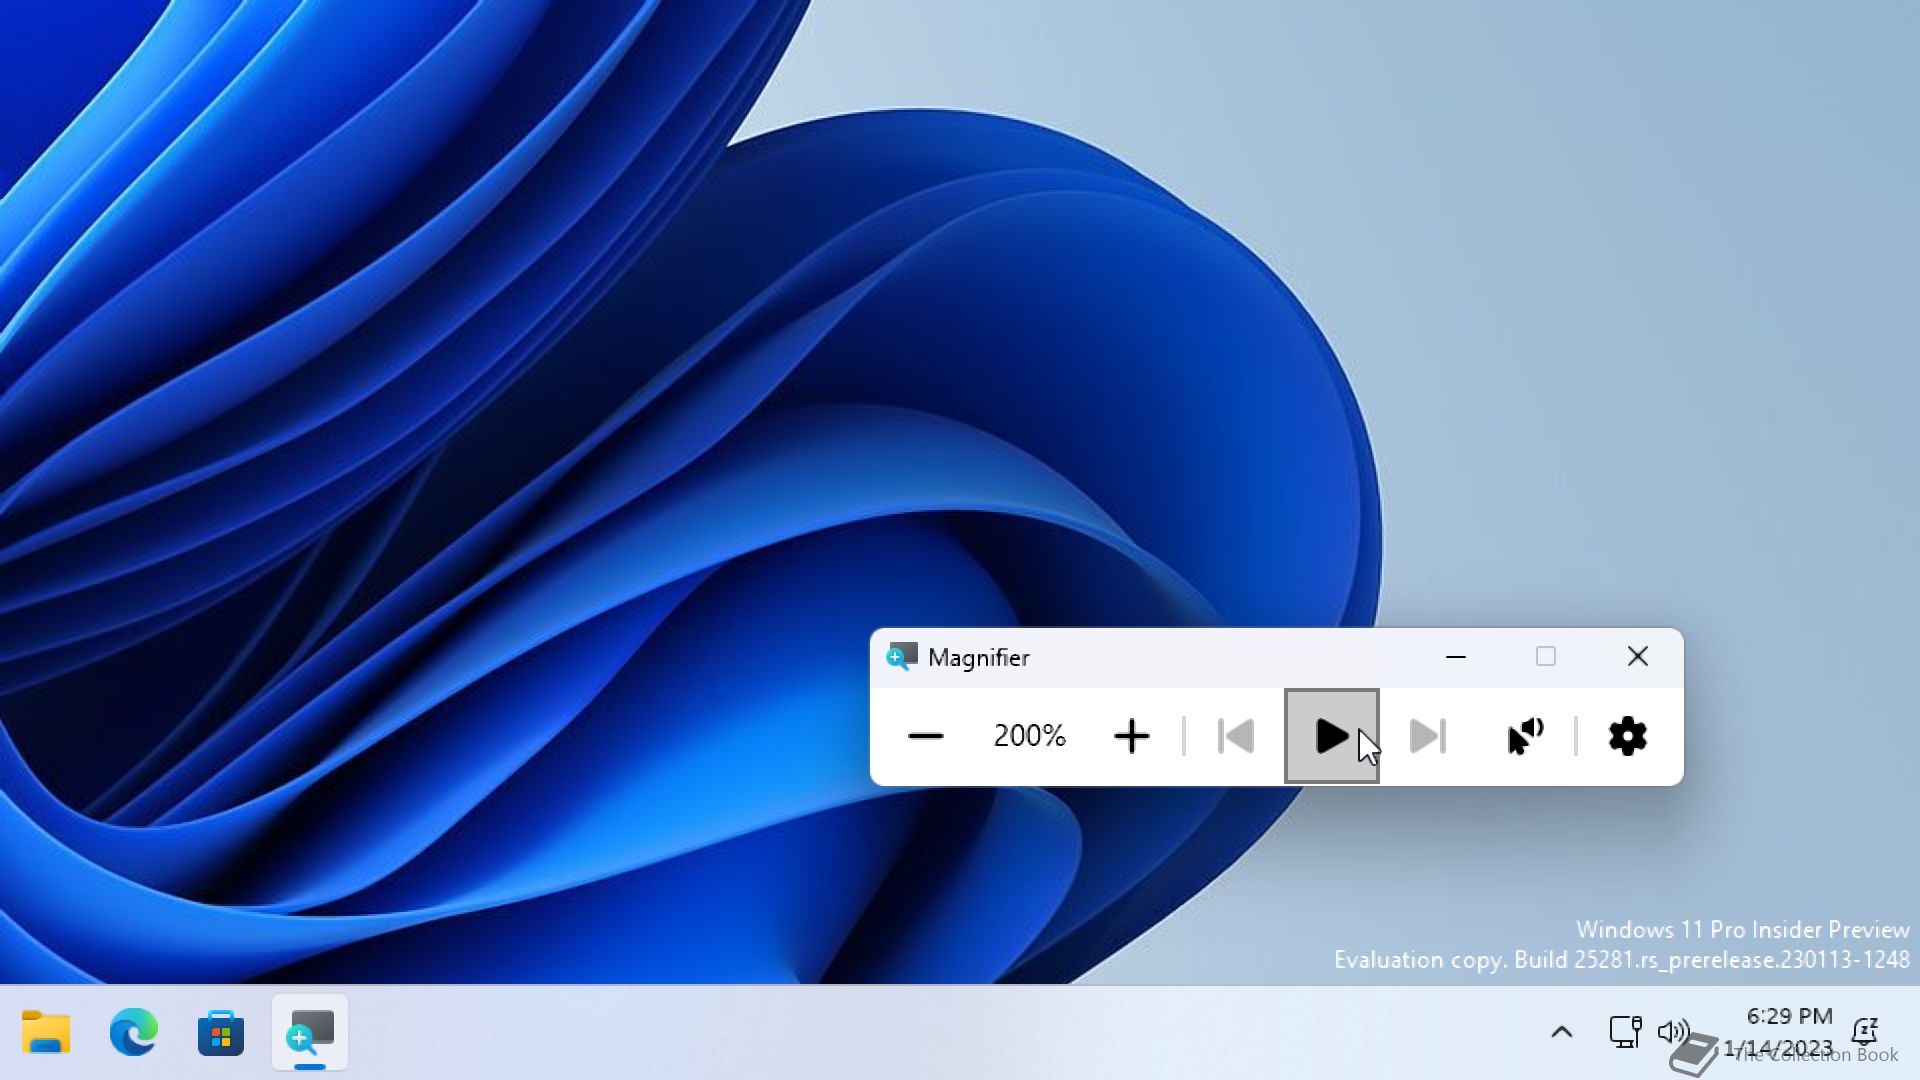
Task: Expand the hidden system tray icons chevron
Action: coord(1561,1032)
